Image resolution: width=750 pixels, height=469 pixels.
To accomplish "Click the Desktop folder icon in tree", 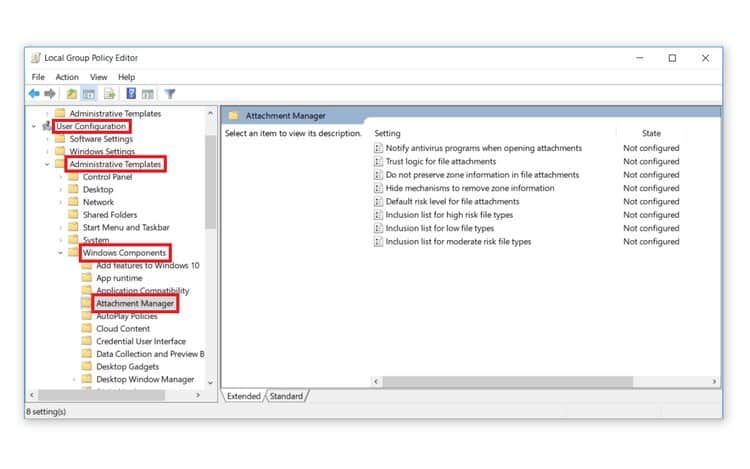I will tap(73, 189).
